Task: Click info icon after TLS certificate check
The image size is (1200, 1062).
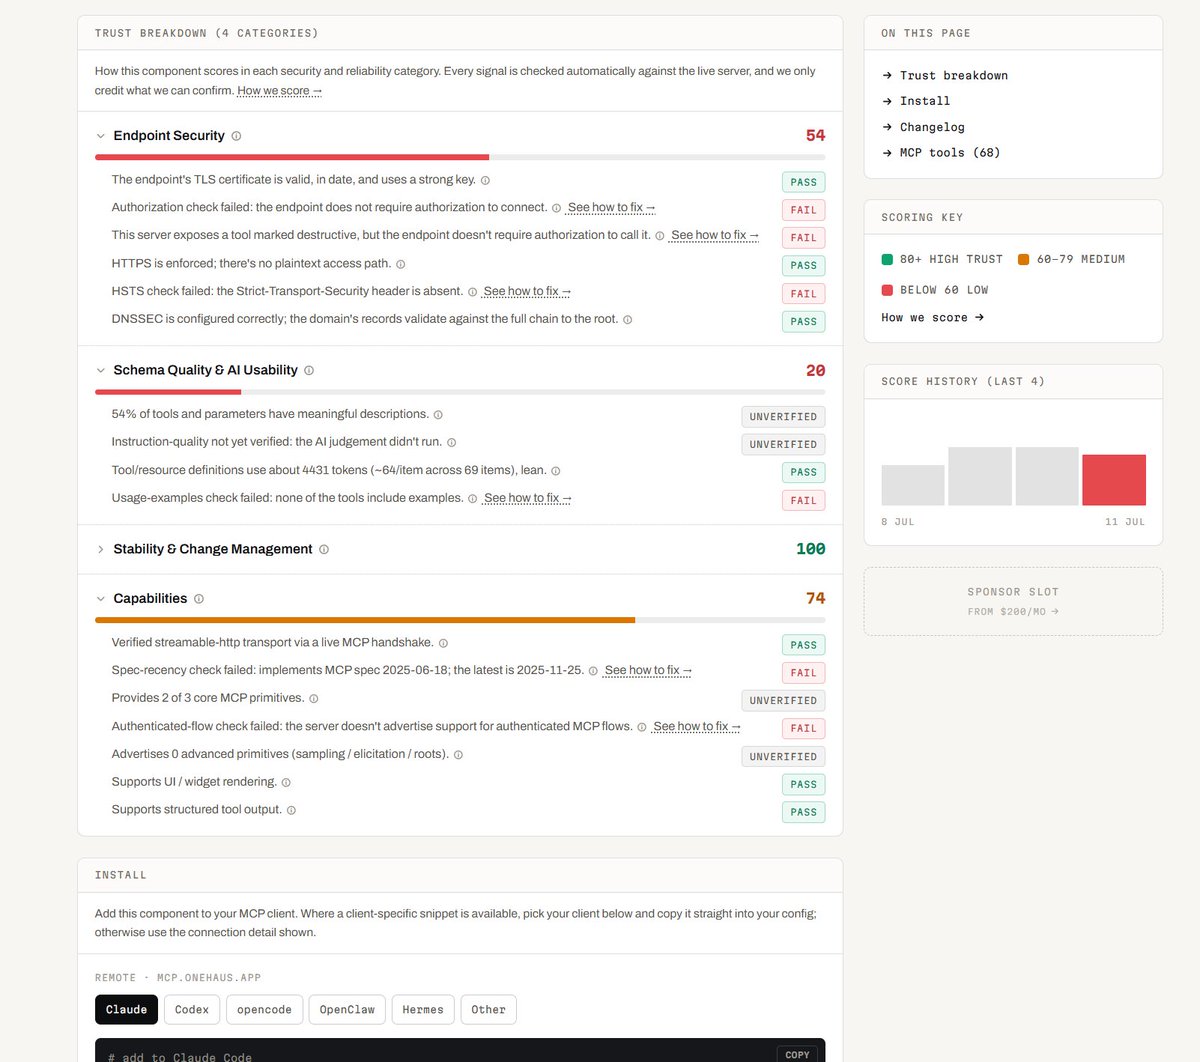Action: click(x=485, y=181)
